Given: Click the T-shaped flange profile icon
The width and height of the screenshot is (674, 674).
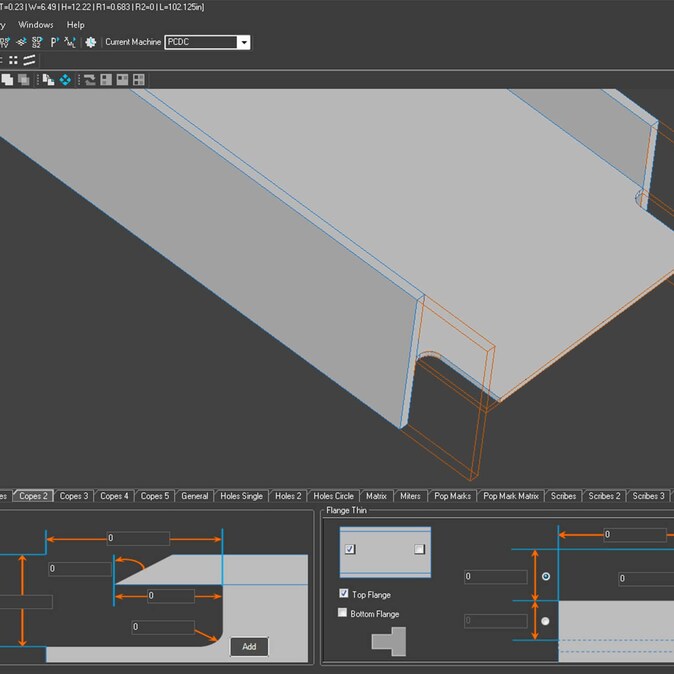Looking at the screenshot, I should 389,641.
